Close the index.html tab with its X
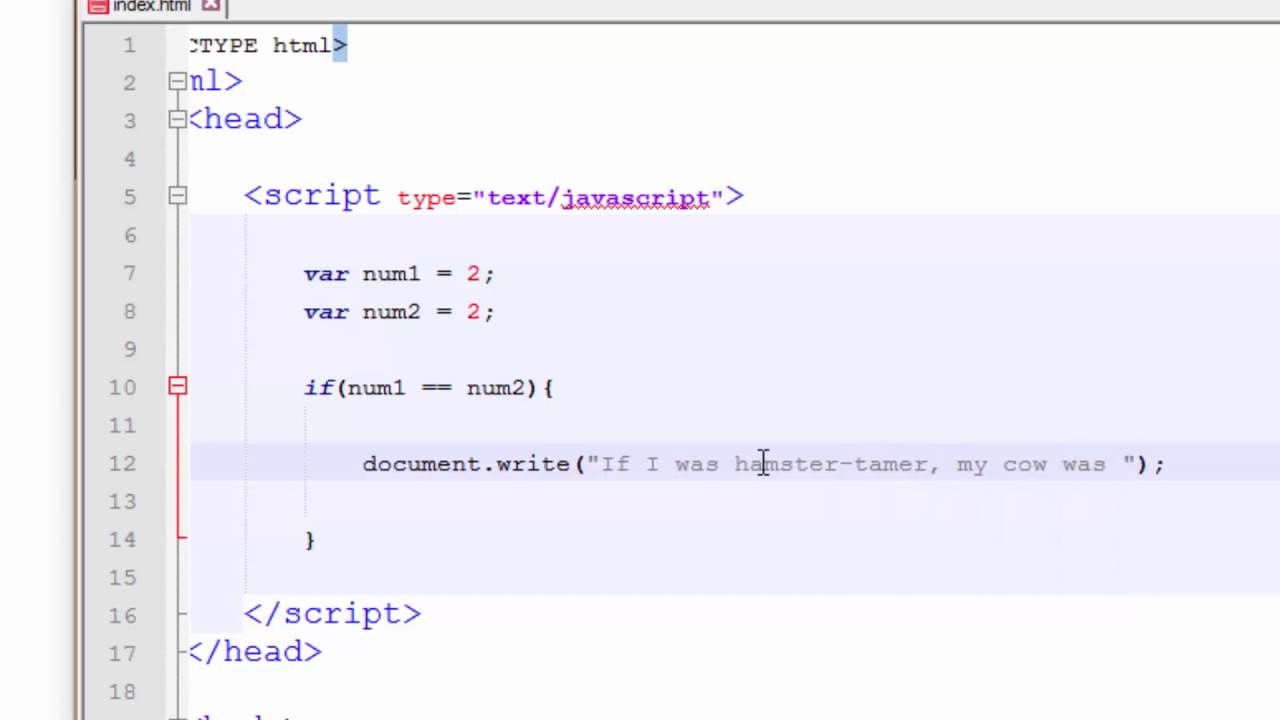Viewport: 1280px width, 720px height. (x=210, y=6)
